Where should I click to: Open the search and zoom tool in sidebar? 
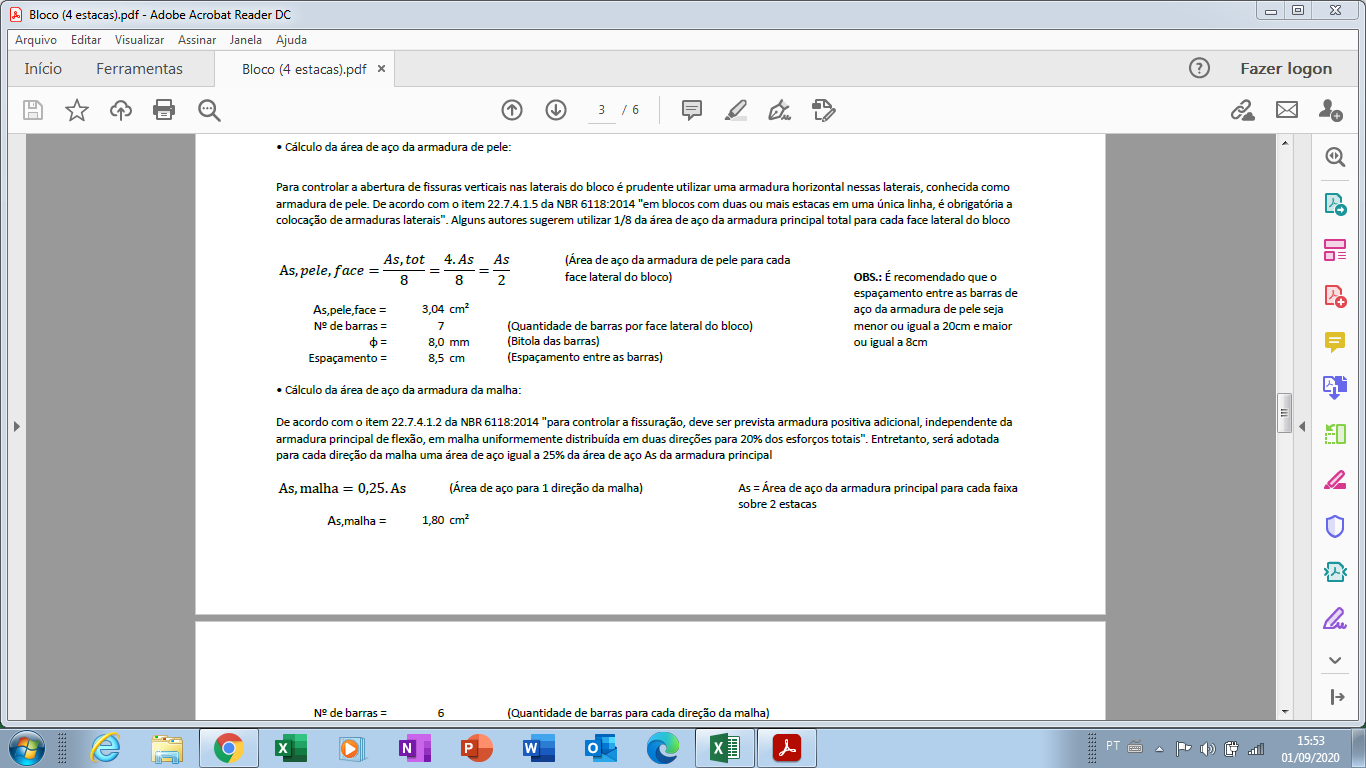tap(1335, 157)
